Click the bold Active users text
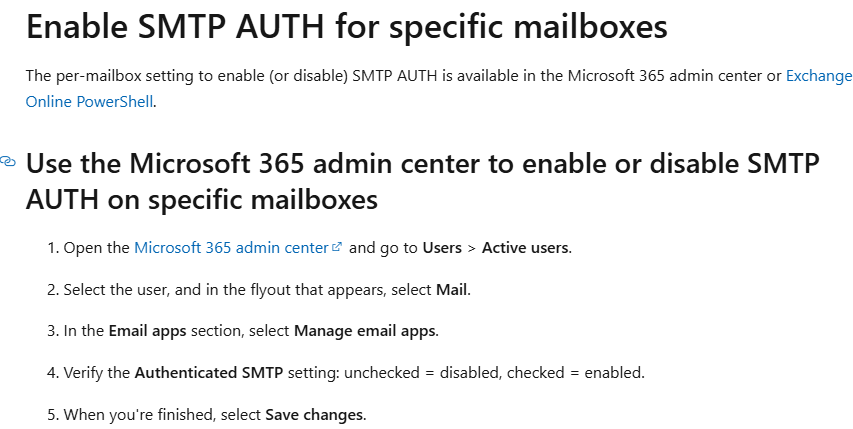This screenshot has height=429, width=853. coord(526,248)
